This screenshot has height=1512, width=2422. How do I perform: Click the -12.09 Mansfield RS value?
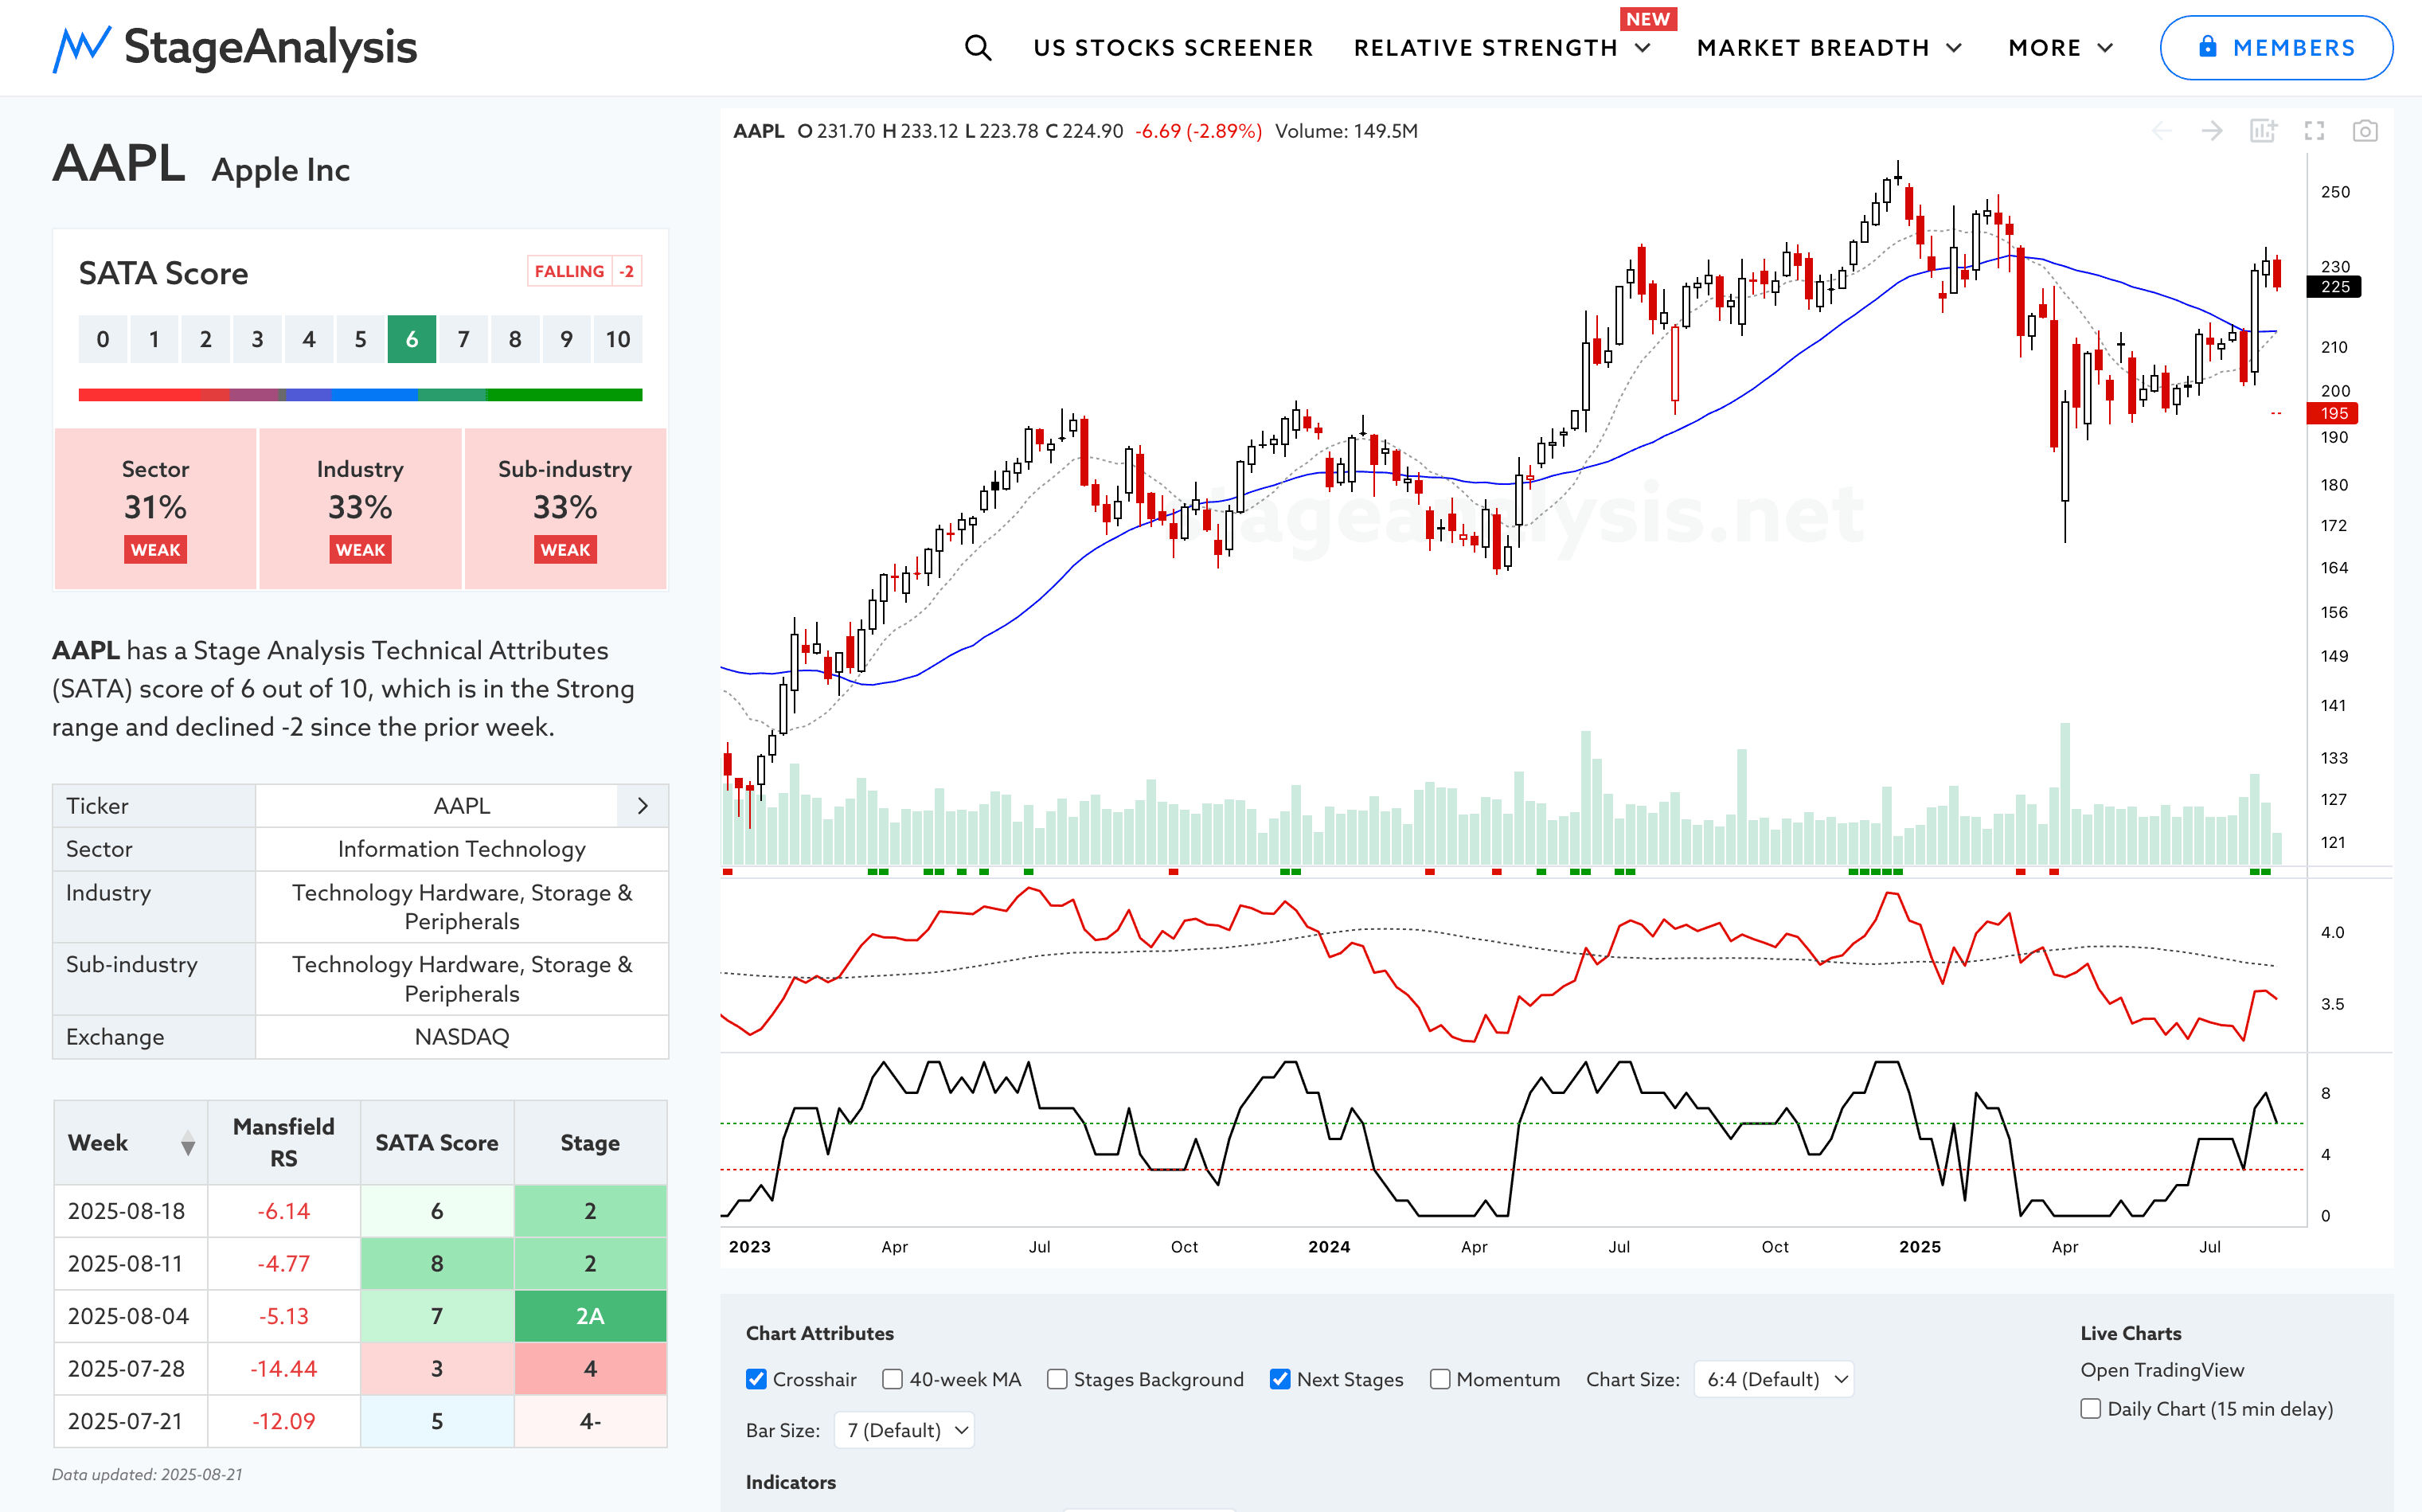click(x=284, y=1421)
